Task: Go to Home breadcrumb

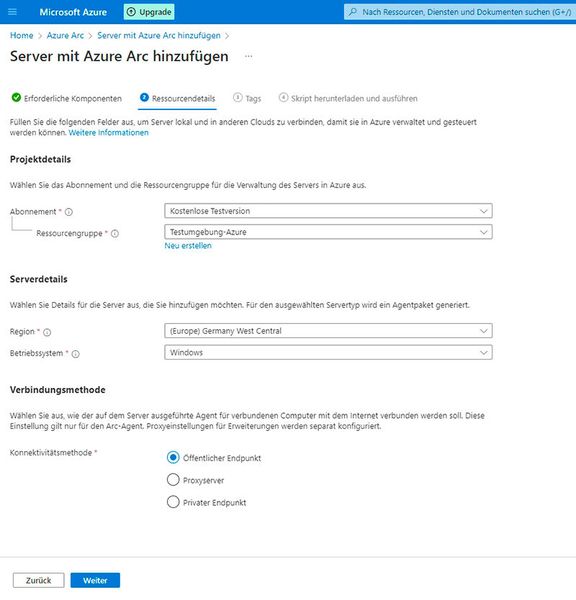Action: [x=21, y=36]
